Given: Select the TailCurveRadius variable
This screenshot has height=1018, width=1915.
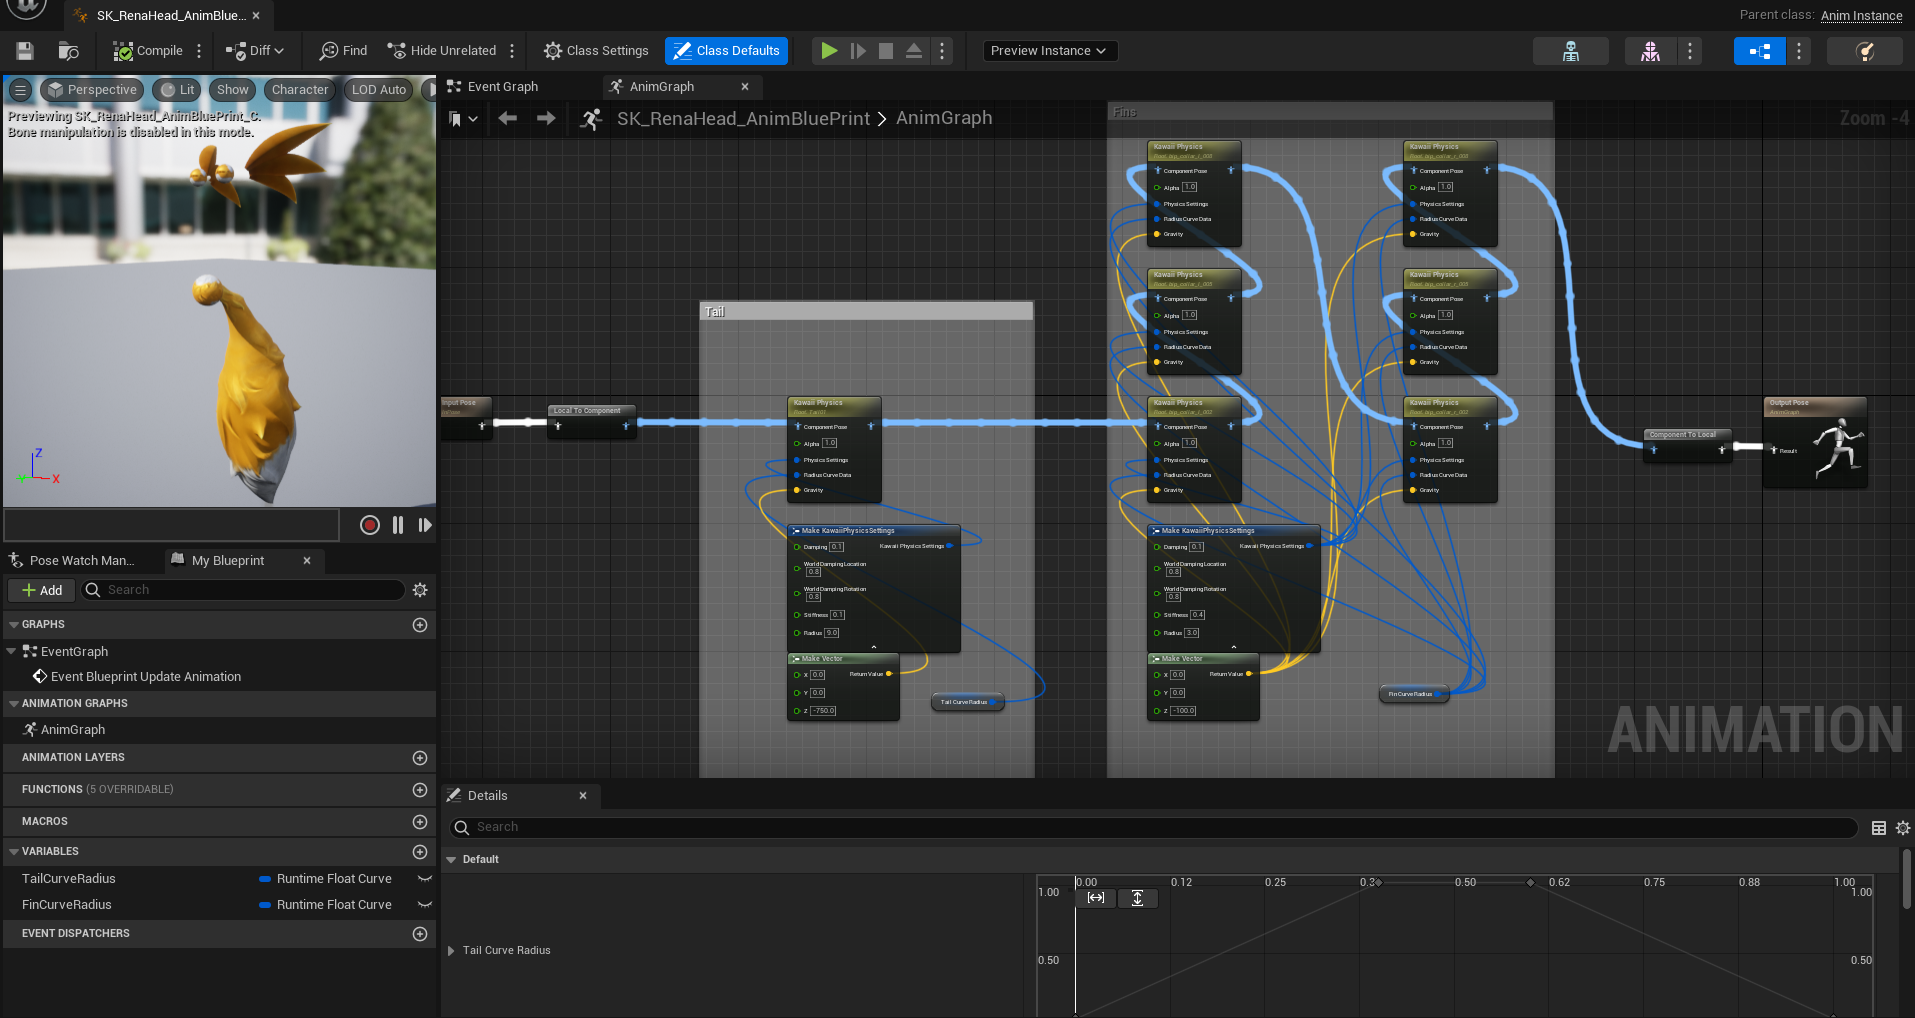Looking at the screenshot, I should 69,879.
